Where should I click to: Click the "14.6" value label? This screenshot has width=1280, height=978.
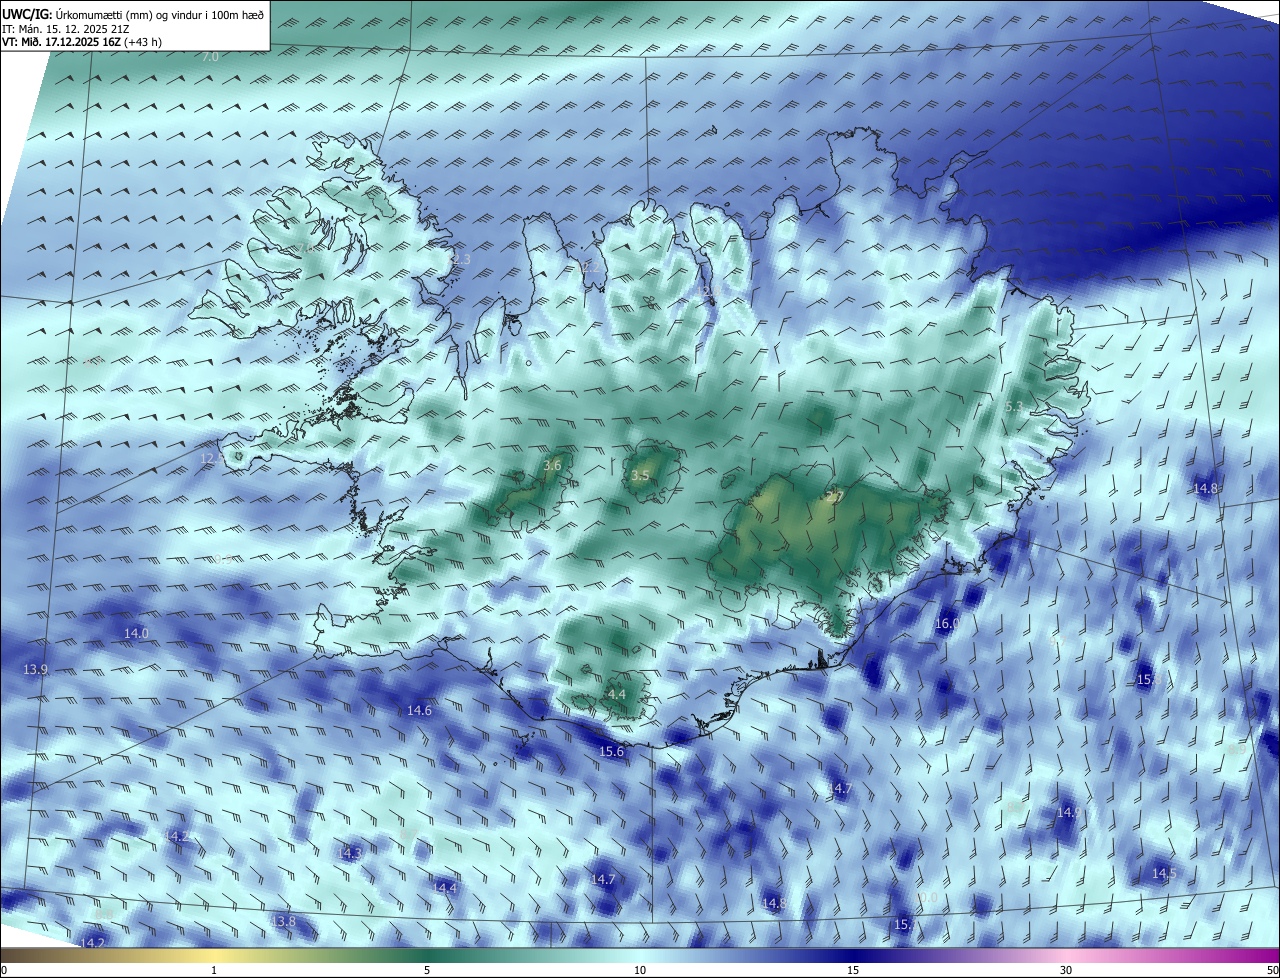[x=419, y=710]
